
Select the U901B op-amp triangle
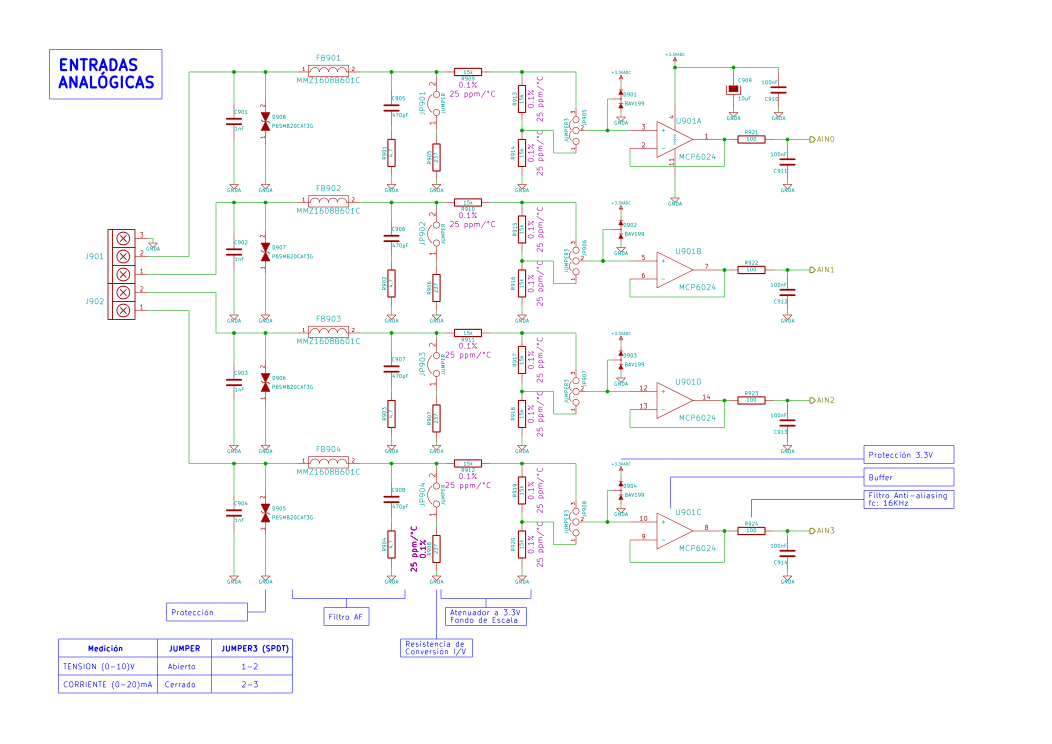pos(674,270)
